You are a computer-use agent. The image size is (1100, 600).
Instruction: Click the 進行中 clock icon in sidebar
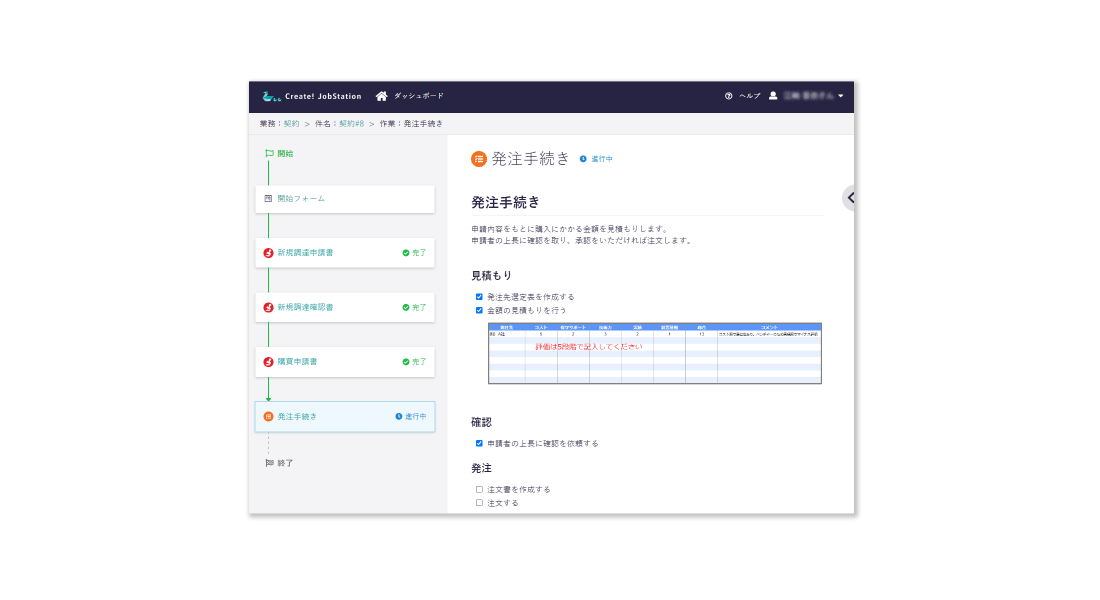[x=398, y=417]
